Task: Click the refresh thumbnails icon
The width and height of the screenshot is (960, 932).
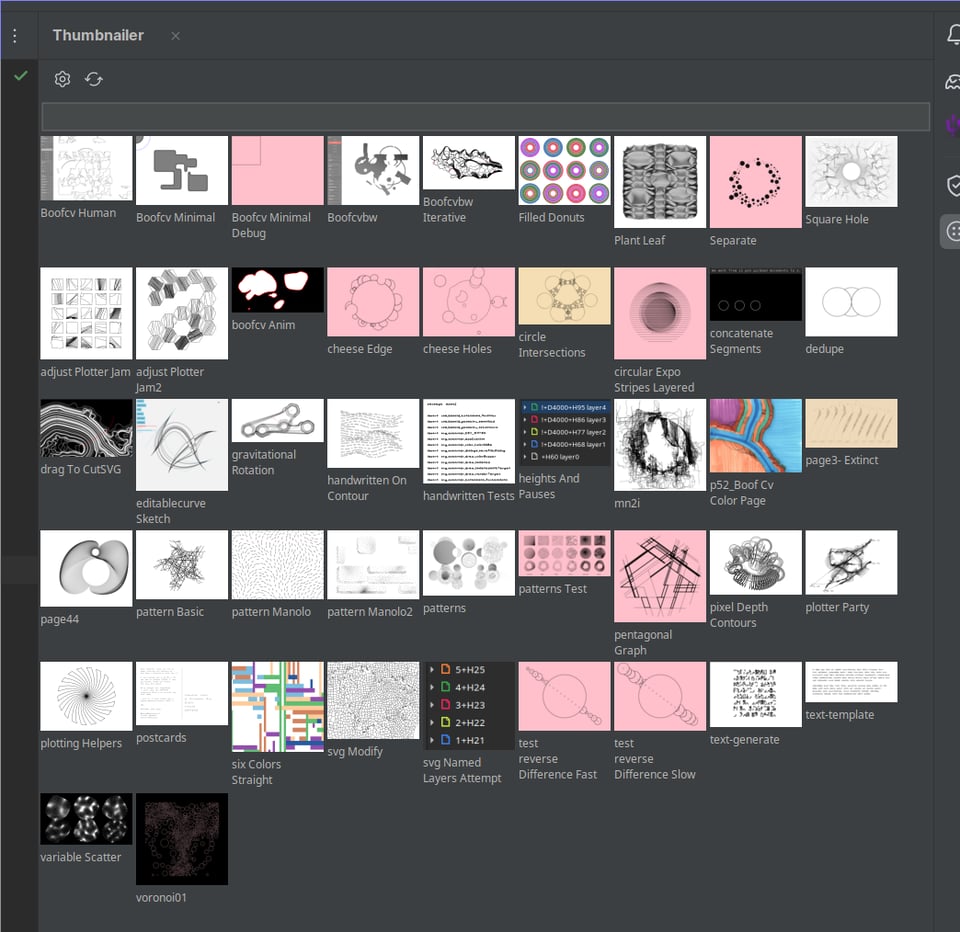Action: 94,79
